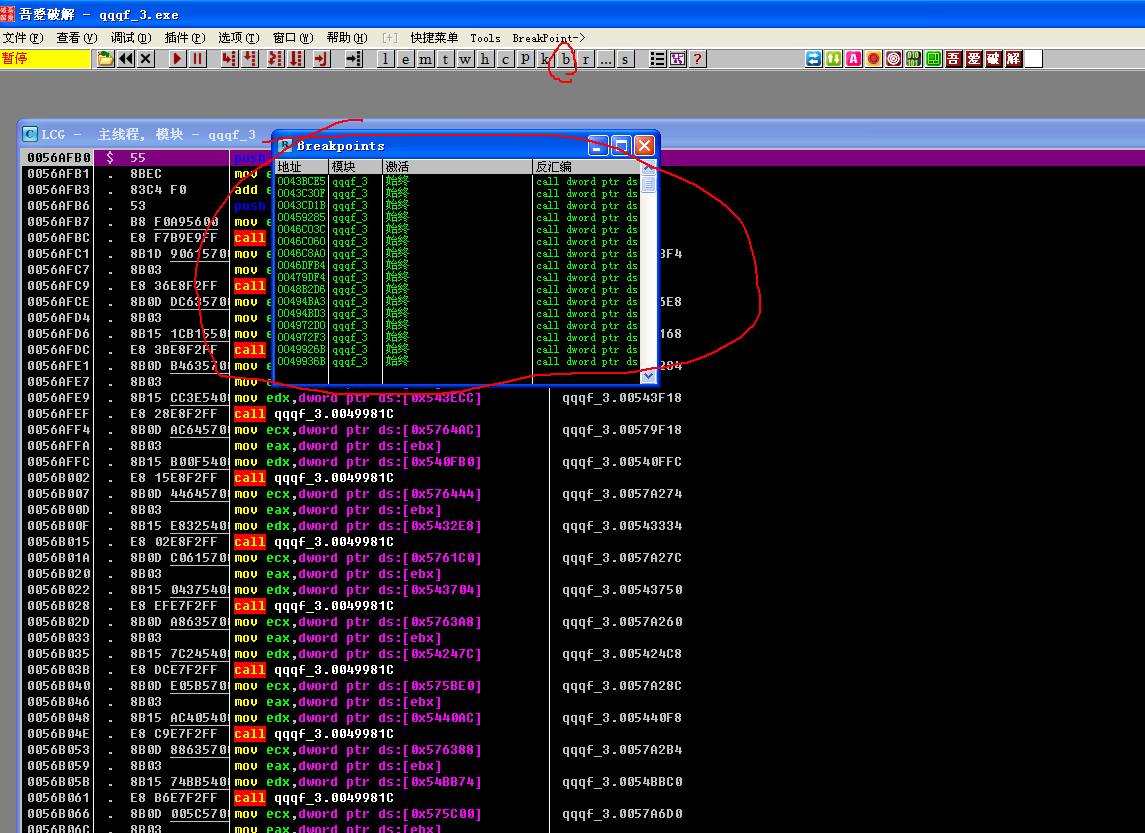Click the red 吾 icon
The height and width of the screenshot is (833, 1145).
tap(954, 59)
